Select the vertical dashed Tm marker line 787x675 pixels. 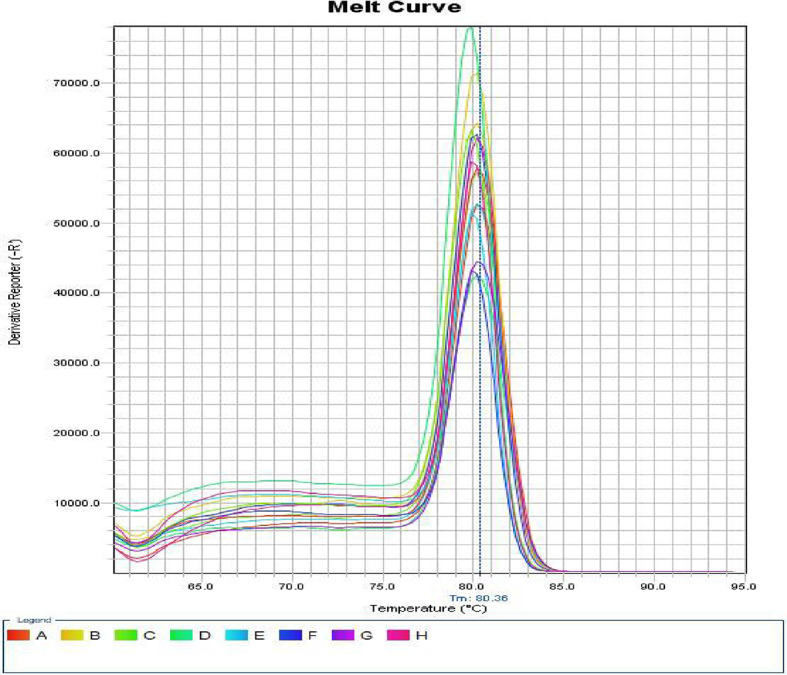[480, 300]
